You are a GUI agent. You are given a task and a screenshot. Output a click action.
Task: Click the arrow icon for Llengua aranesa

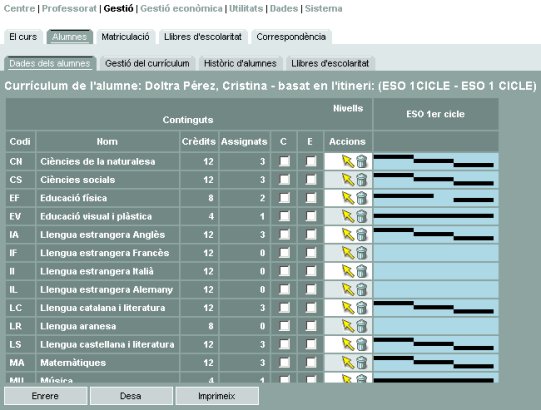348,326
